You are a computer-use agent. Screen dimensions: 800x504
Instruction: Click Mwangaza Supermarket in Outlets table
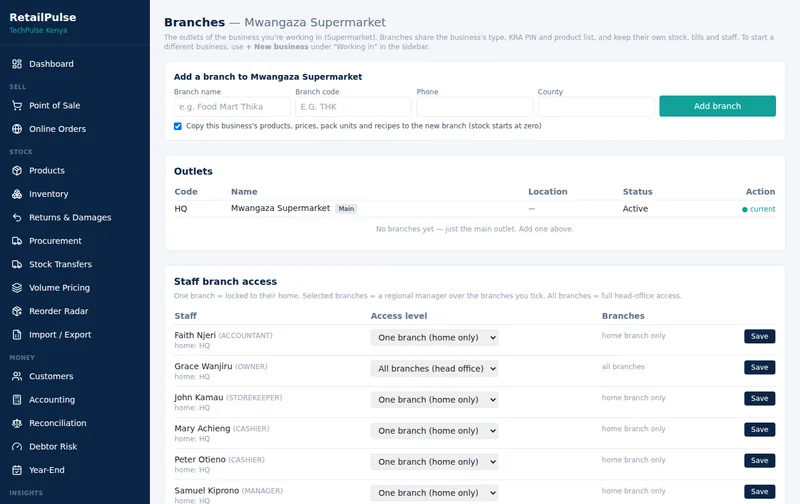coord(281,208)
